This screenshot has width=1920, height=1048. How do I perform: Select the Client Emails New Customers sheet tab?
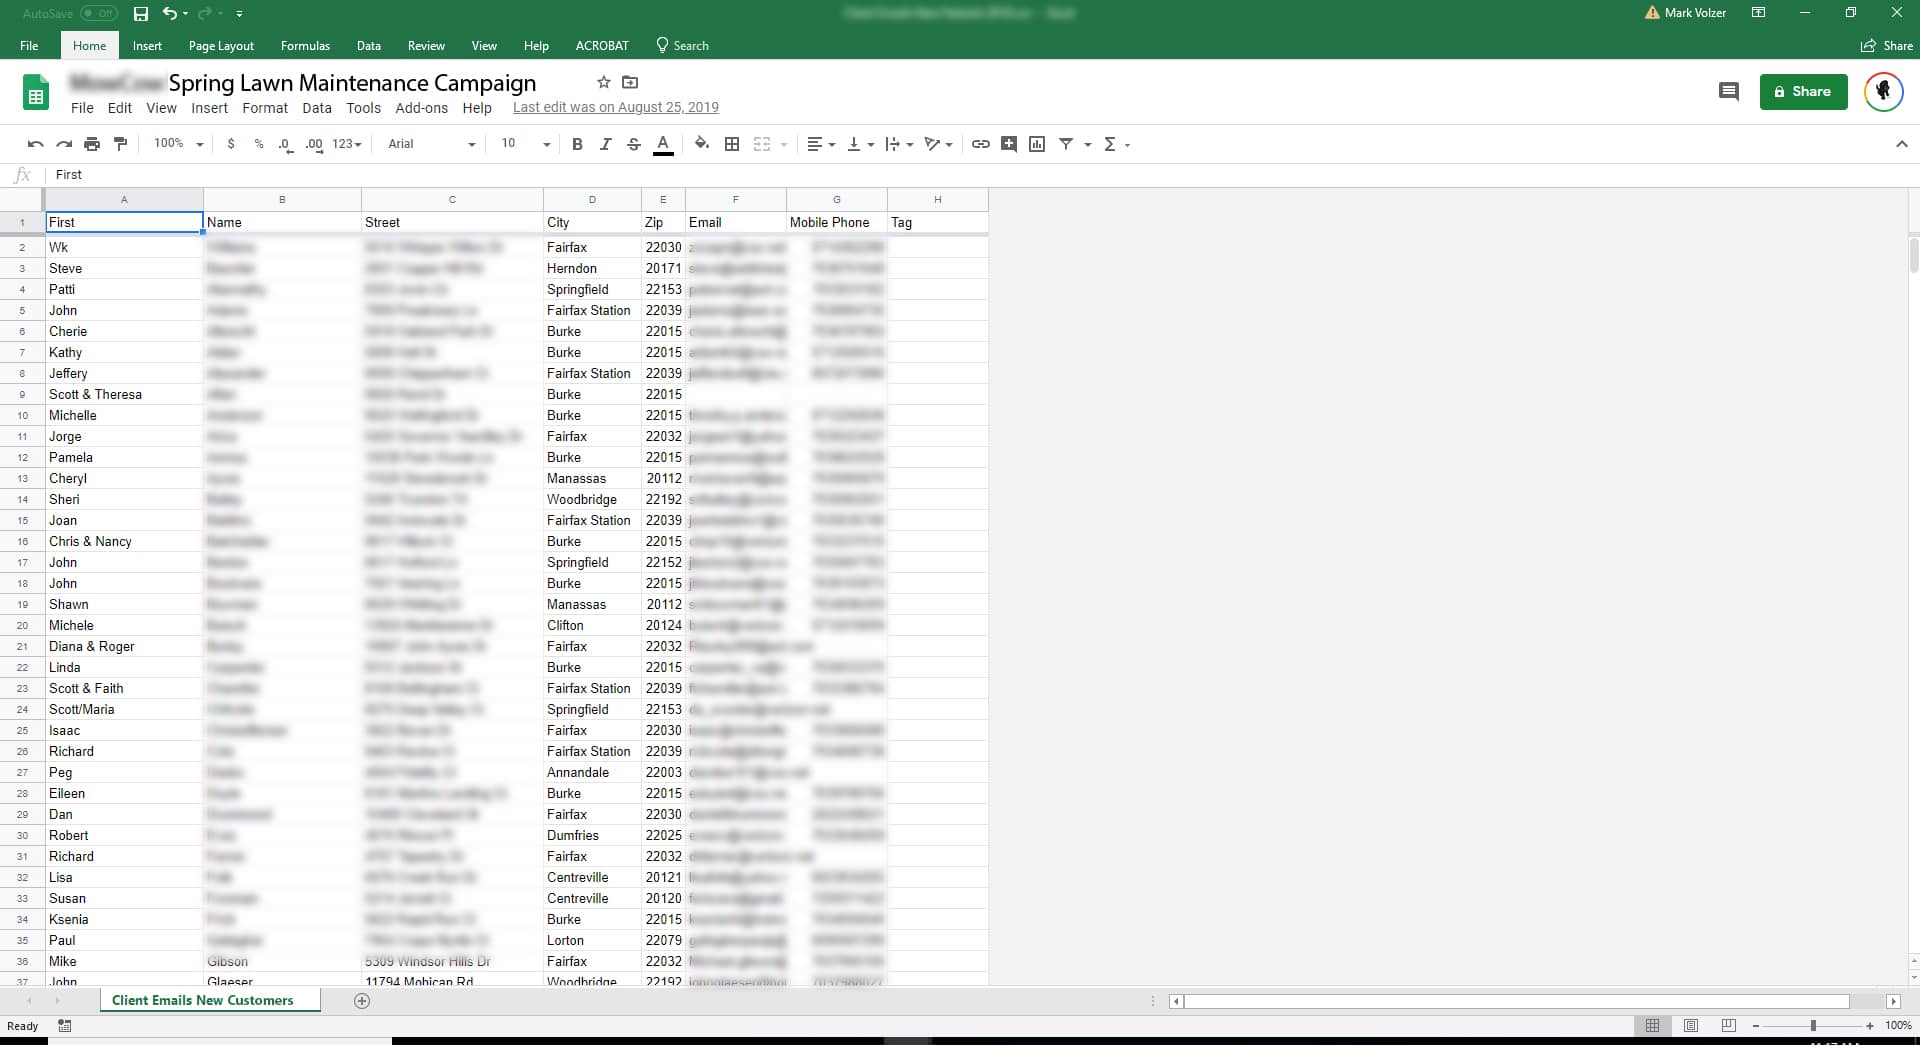pyautogui.click(x=203, y=1001)
